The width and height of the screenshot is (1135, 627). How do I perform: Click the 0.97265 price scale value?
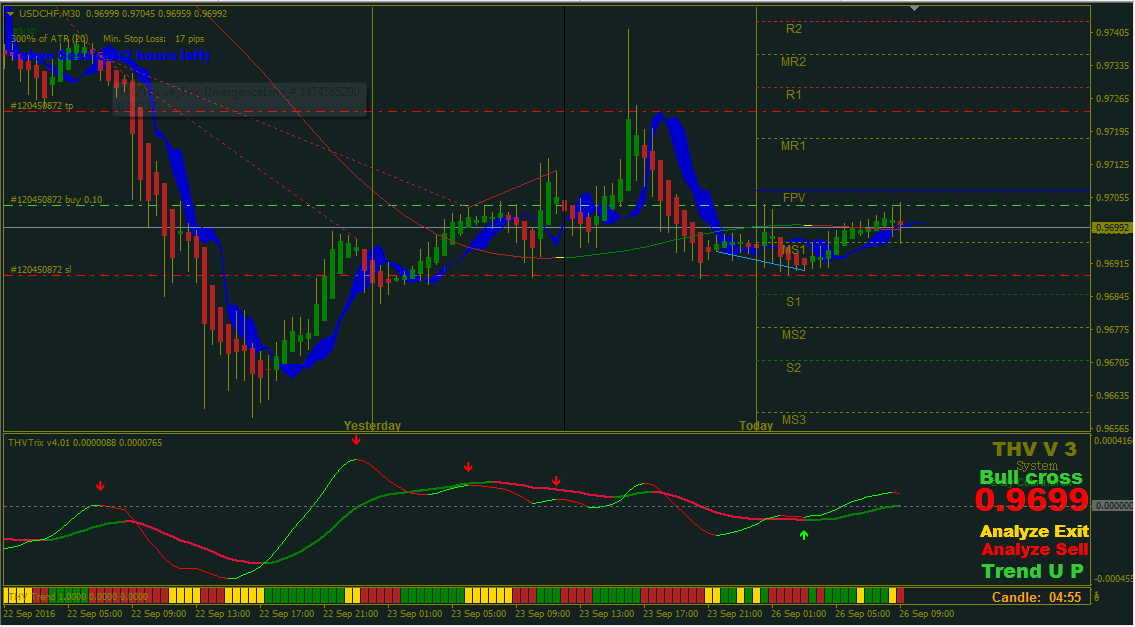pos(1113,98)
